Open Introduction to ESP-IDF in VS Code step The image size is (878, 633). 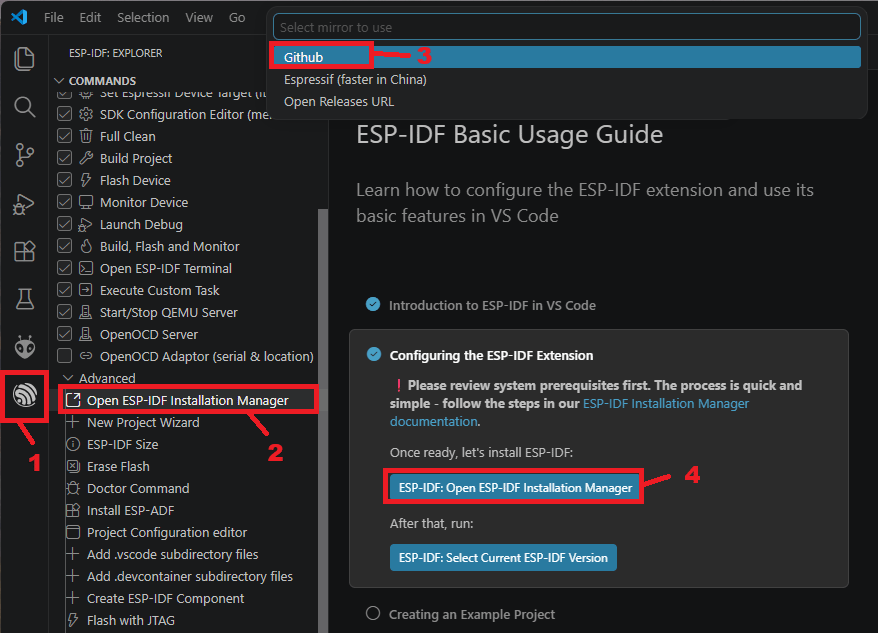(492, 305)
